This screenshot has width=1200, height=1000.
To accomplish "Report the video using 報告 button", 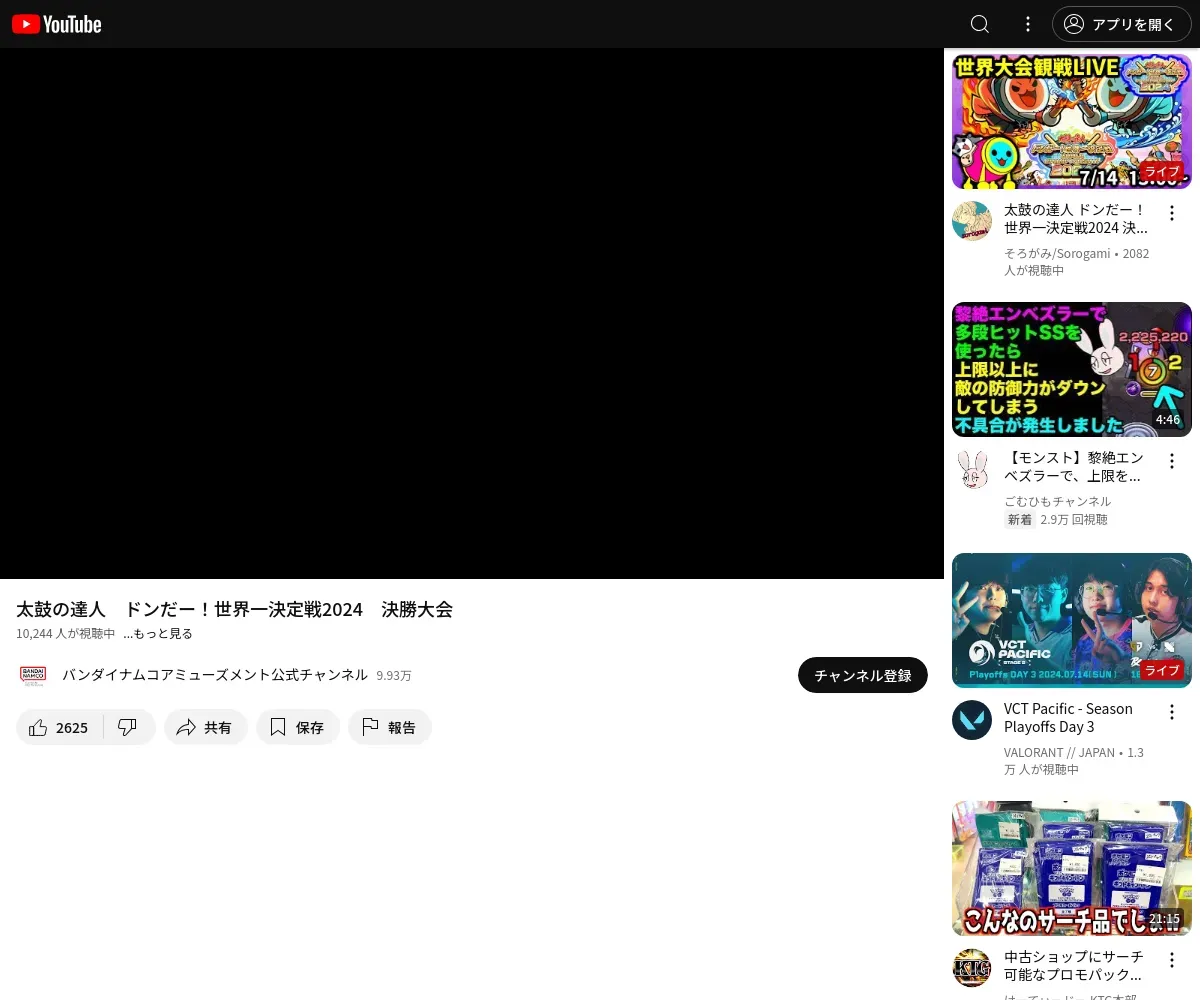I will click(x=390, y=727).
